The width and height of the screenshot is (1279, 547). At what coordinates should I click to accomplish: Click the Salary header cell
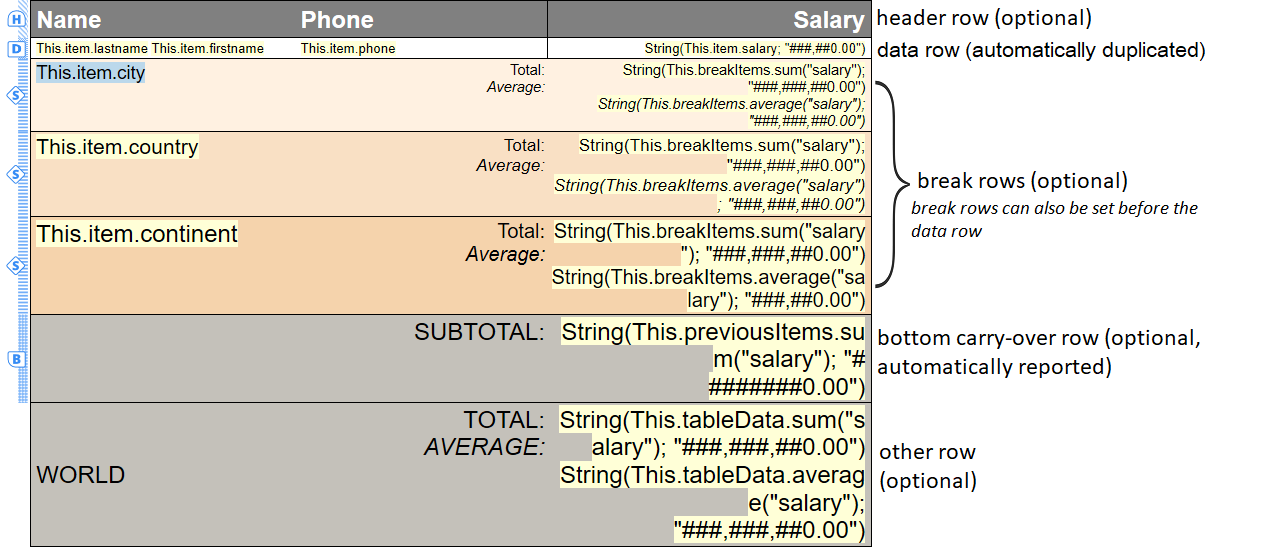tap(828, 20)
